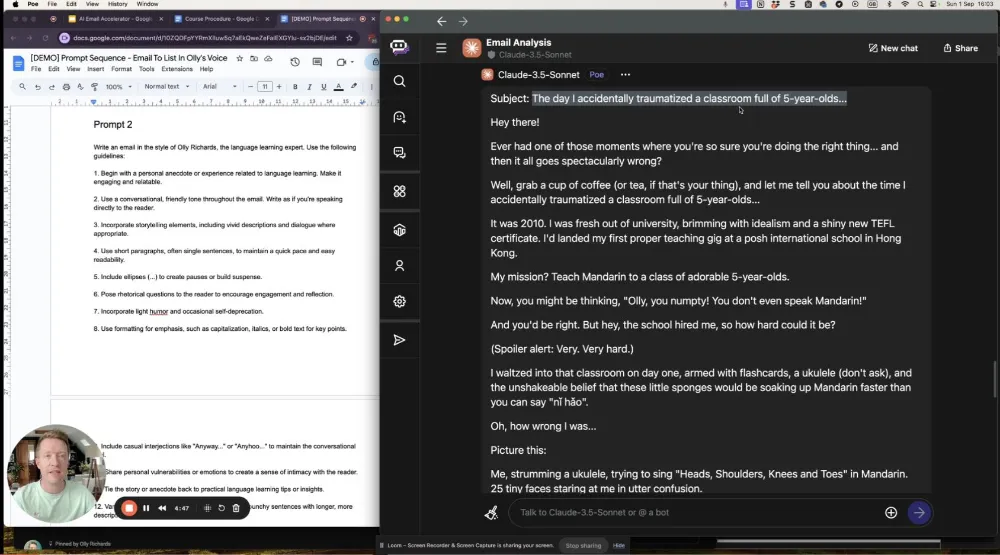Open the zoom 100% dropdown

pyautogui.click(x=117, y=87)
